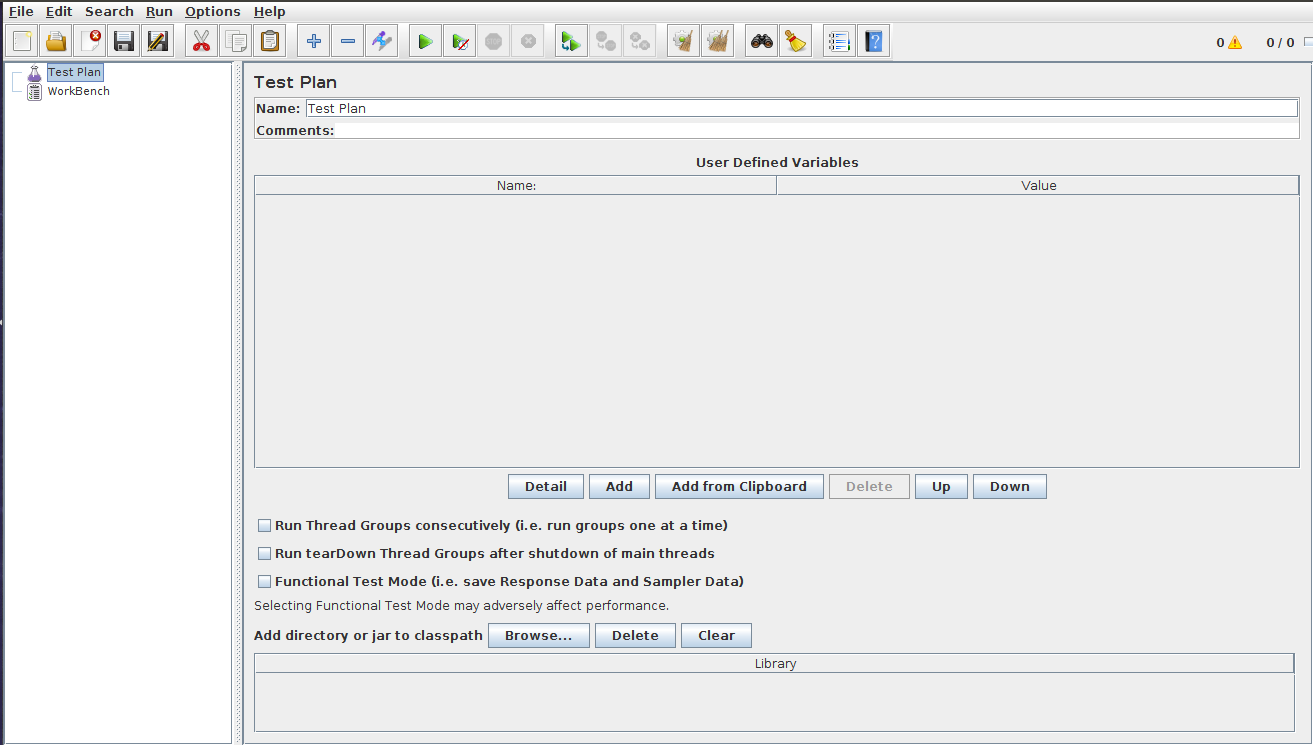
Task: Enable Run Thread Groups consecutively checkbox
Action: coord(265,525)
